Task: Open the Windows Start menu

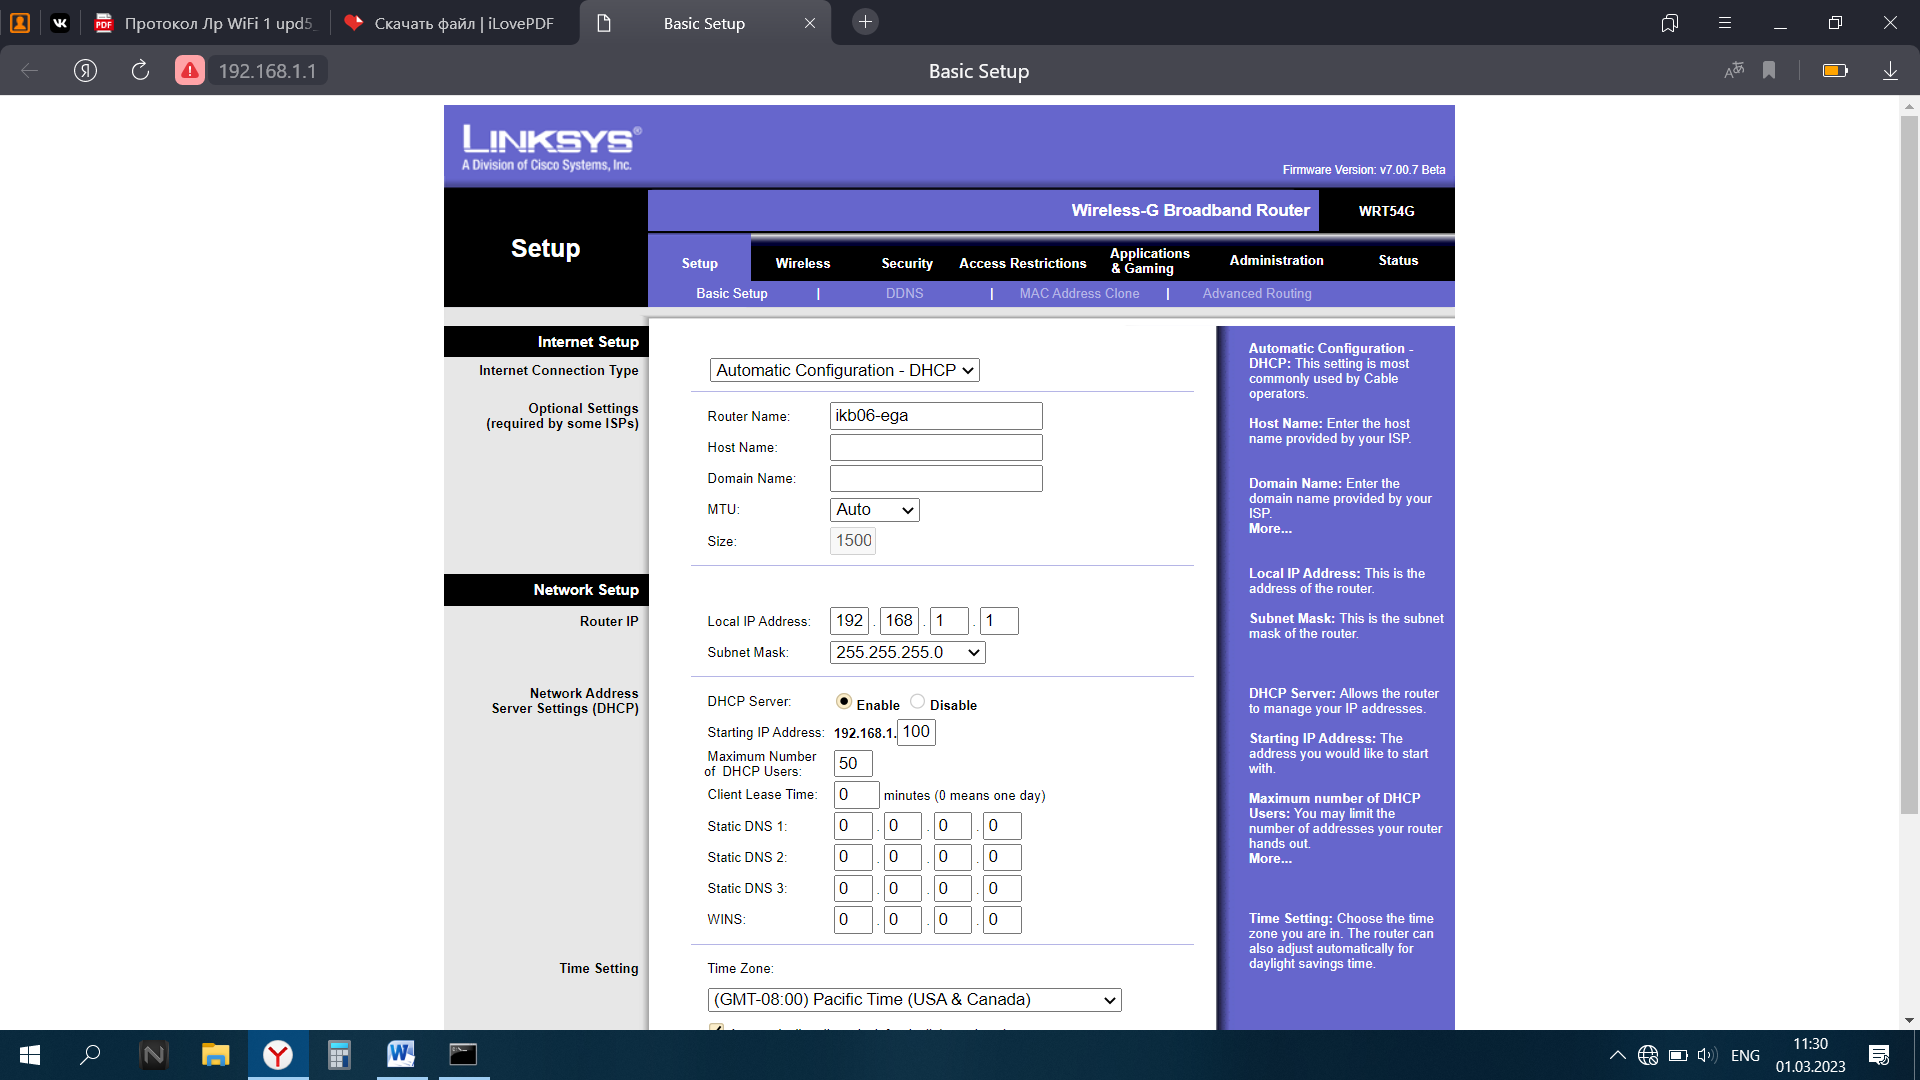Action: (30, 1055)
